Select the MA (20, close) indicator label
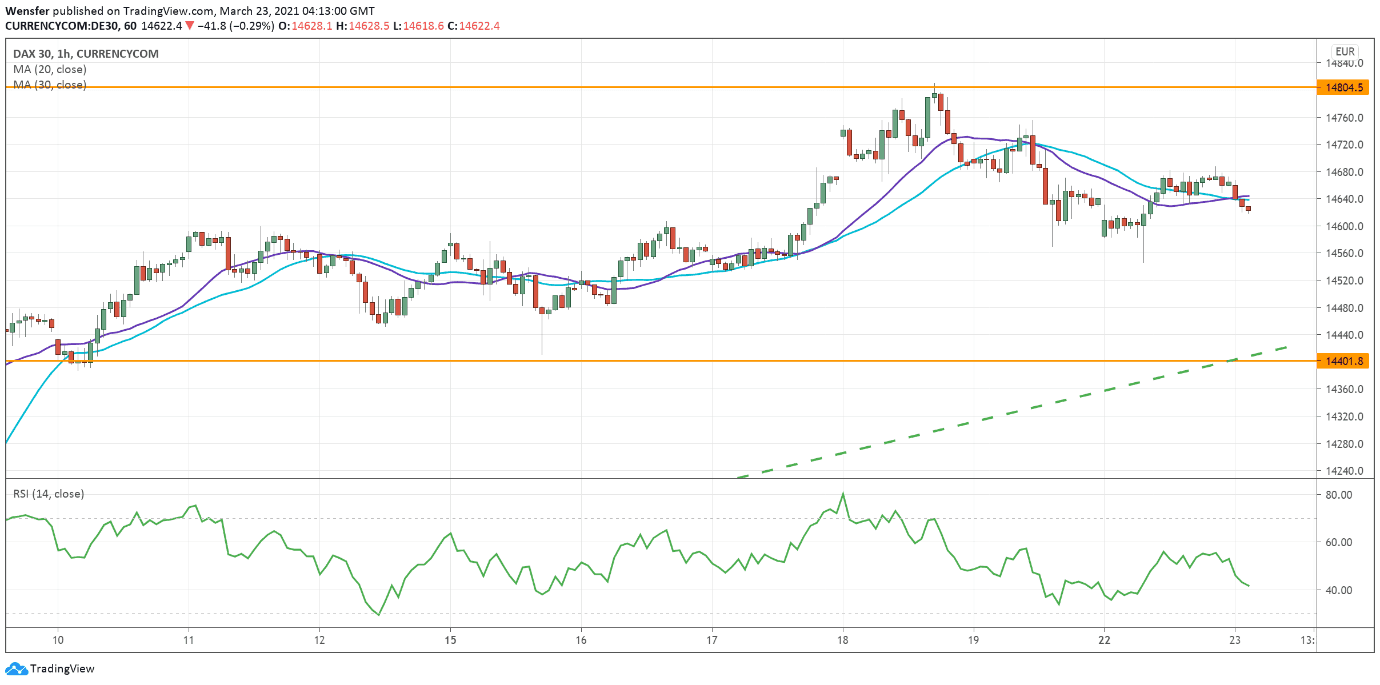 pos(49,69)
